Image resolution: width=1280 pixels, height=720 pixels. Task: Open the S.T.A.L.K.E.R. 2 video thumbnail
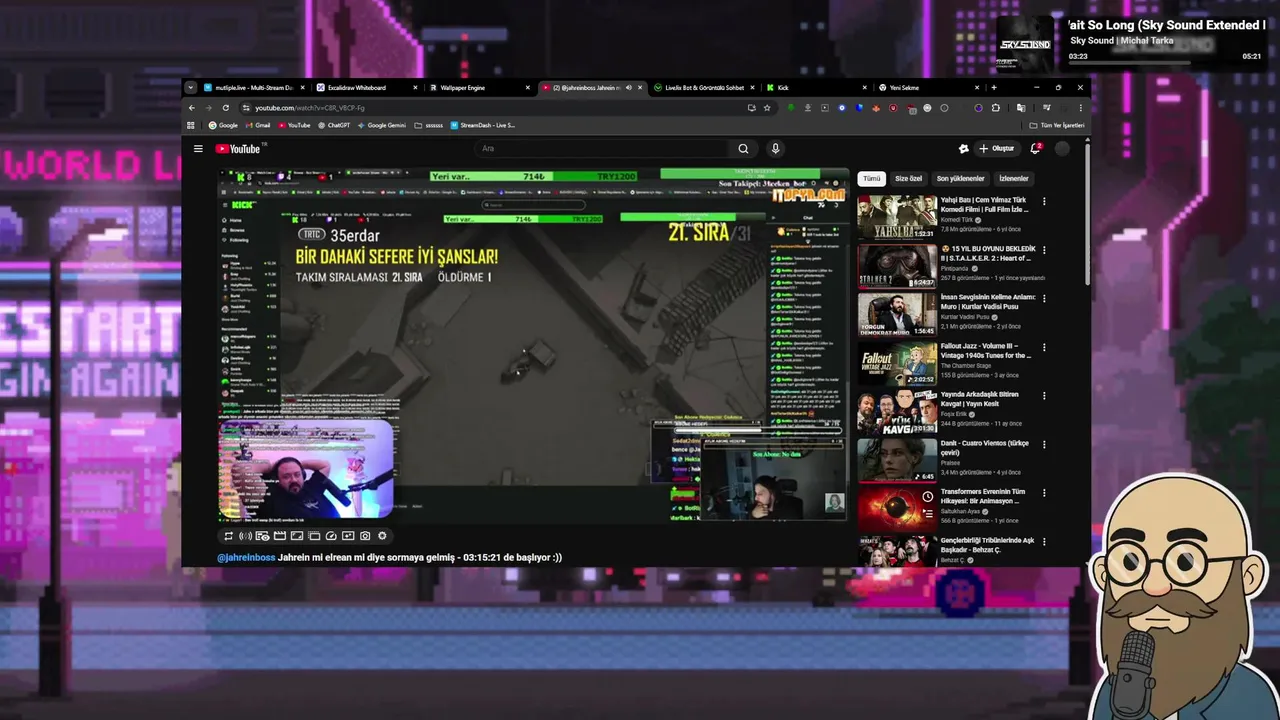897,266
